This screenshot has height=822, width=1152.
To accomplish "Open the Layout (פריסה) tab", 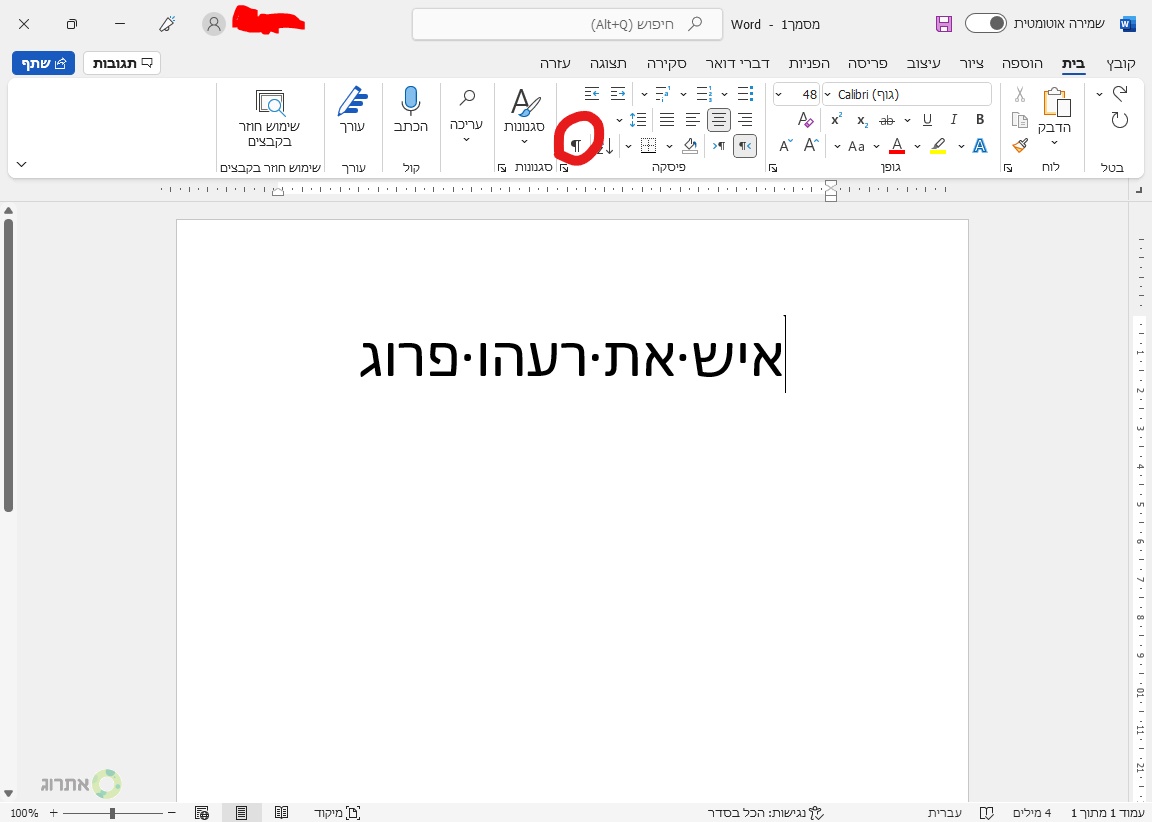I will (868, 64).
